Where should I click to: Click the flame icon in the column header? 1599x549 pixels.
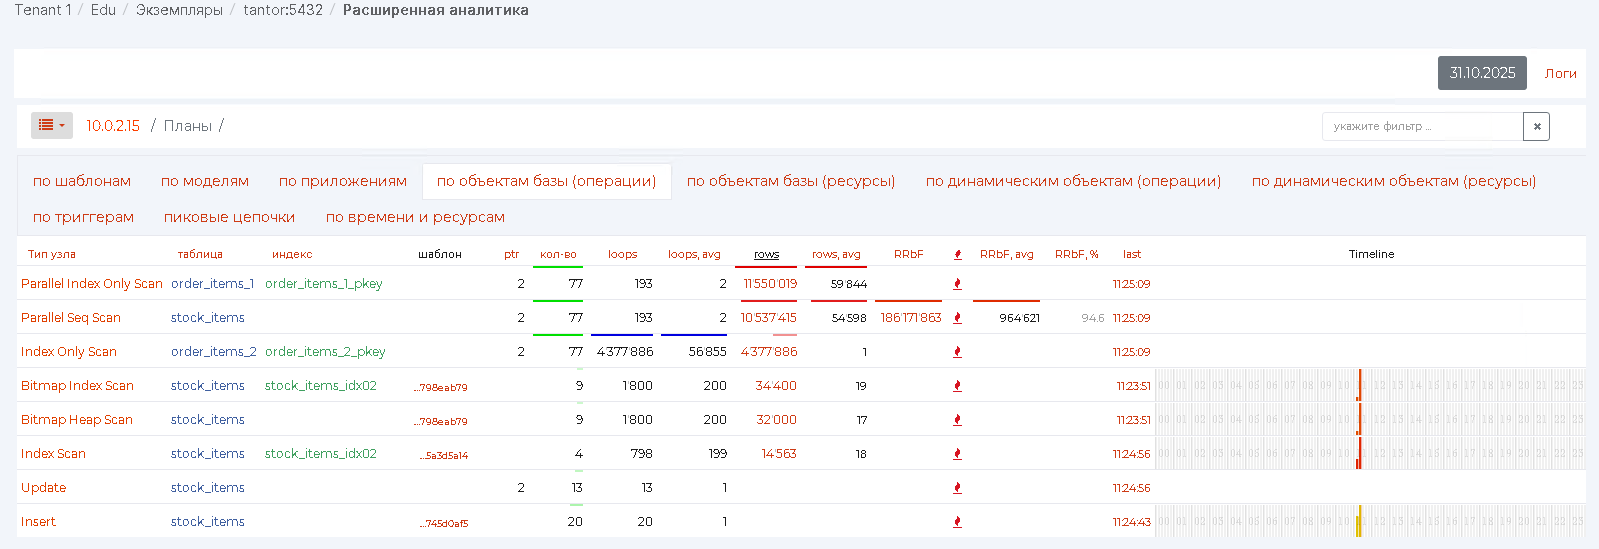point(957,255)
